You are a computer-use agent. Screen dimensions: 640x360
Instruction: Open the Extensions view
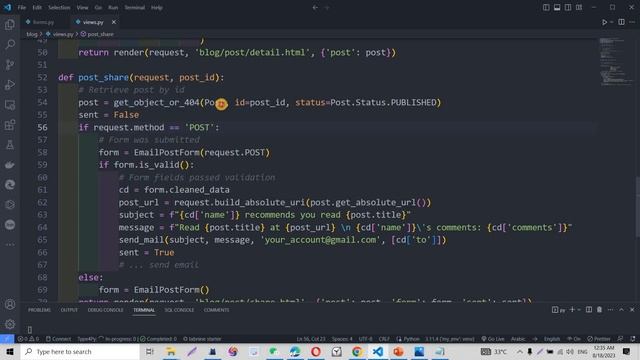[10, 124]
